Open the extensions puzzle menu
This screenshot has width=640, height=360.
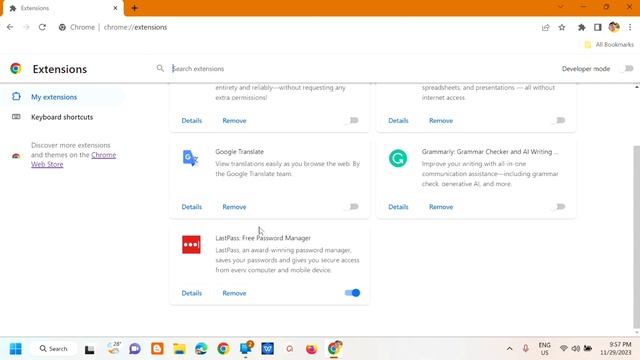click(582, 27)
